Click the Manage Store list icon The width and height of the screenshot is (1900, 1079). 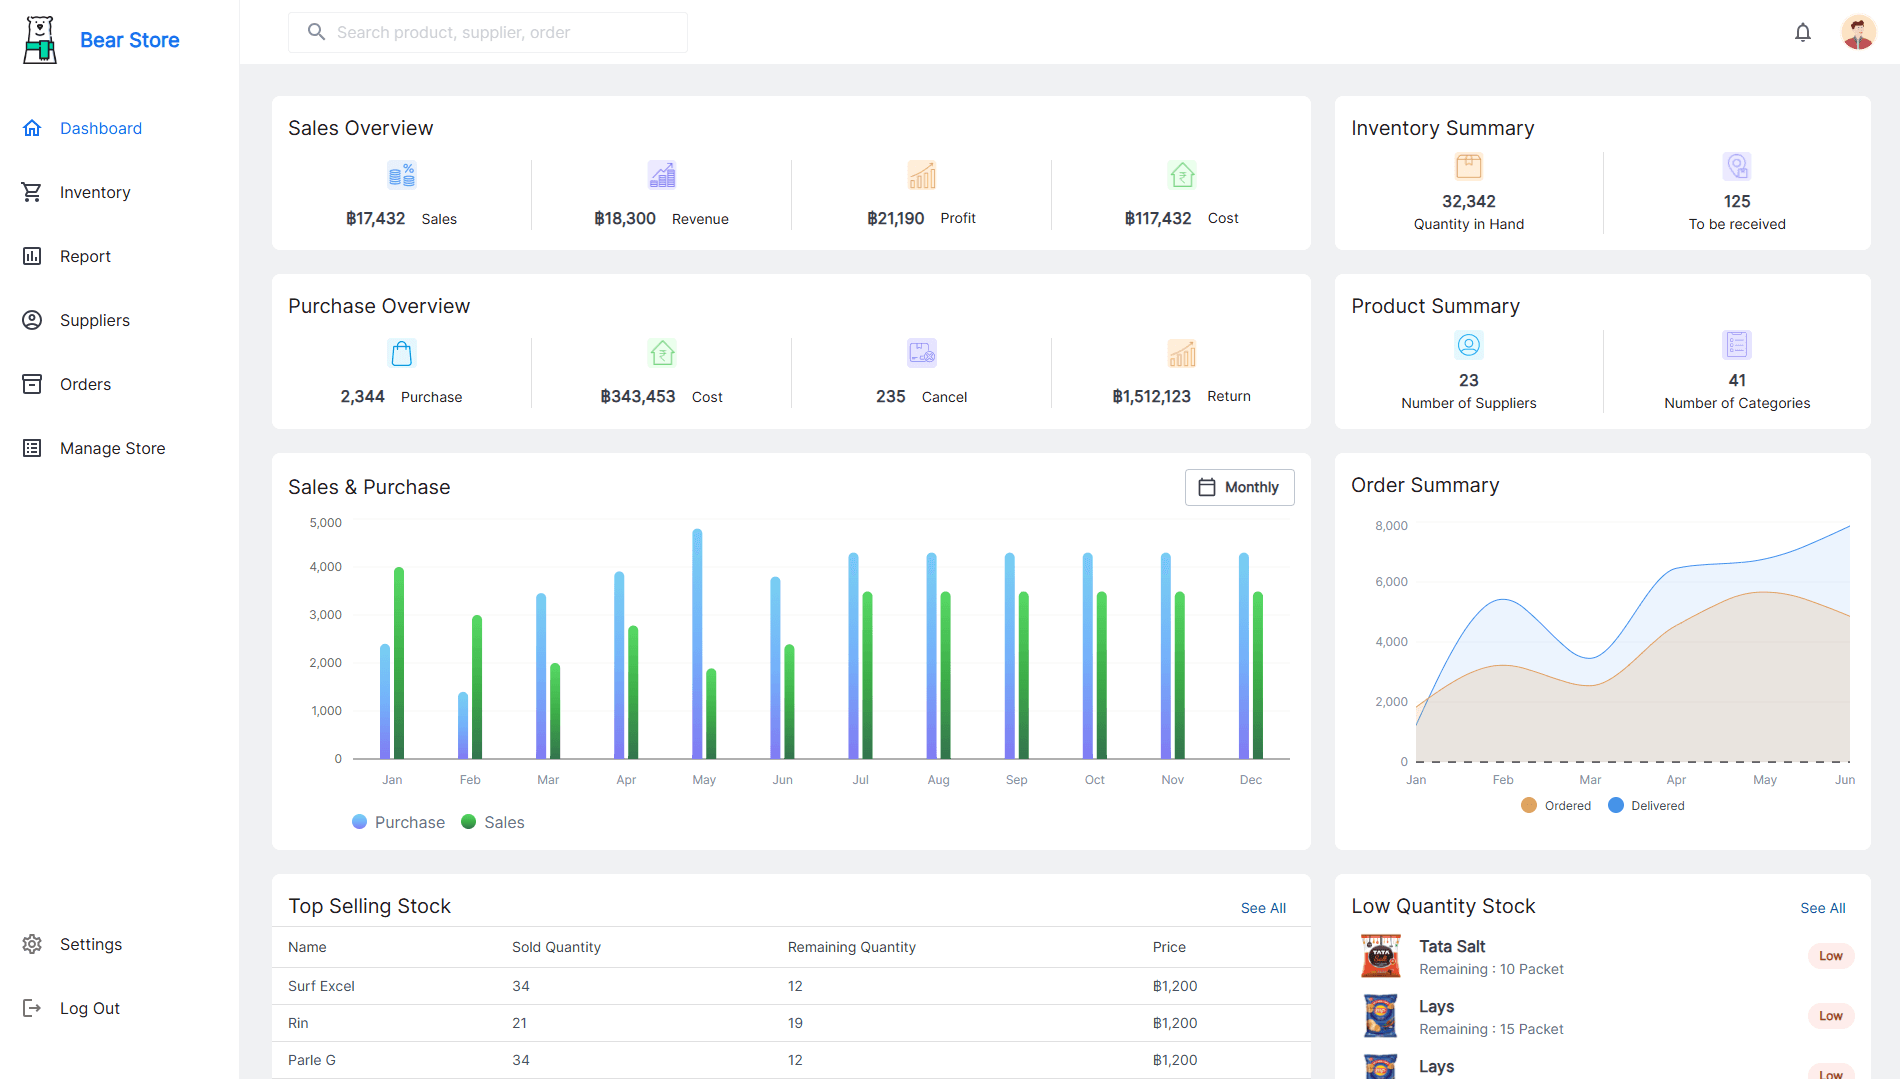tap(32, 448)
